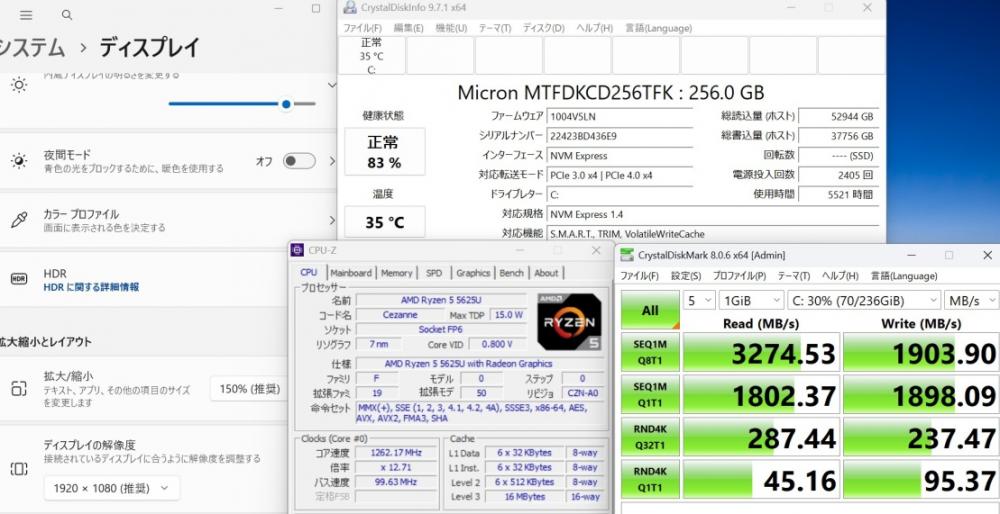
Task: Open HDR に関する詳細情報 link
Action: (91, 287)
